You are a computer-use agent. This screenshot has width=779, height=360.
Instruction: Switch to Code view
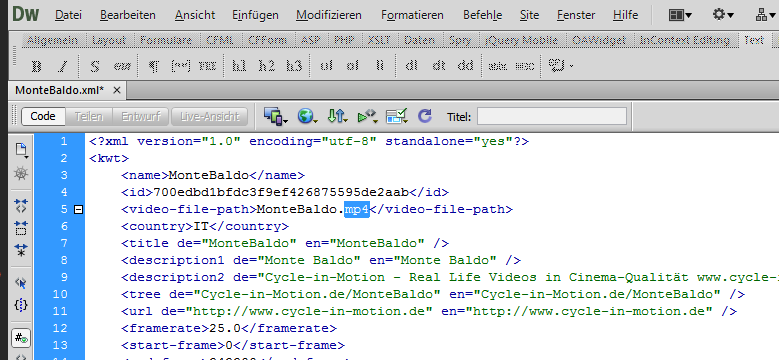point(43,116)
